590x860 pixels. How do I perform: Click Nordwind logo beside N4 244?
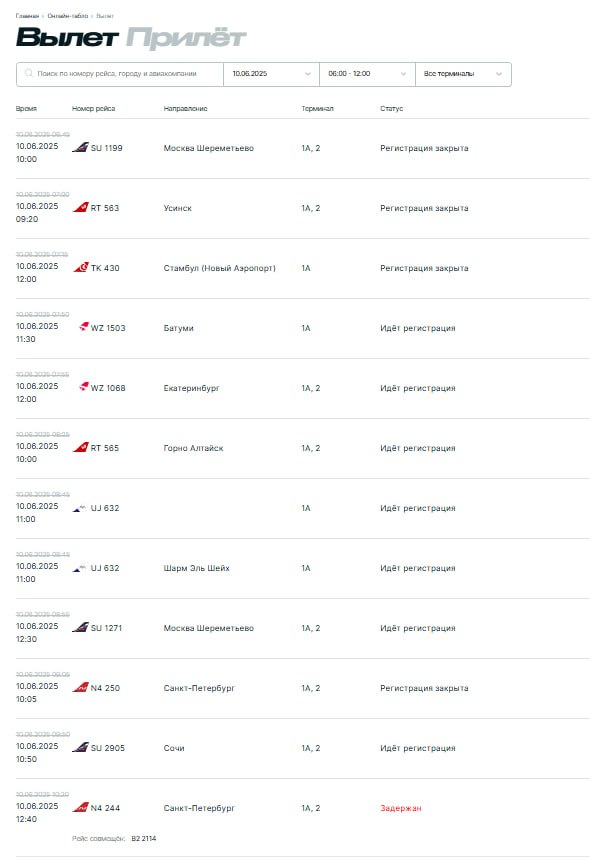point(80,807)
